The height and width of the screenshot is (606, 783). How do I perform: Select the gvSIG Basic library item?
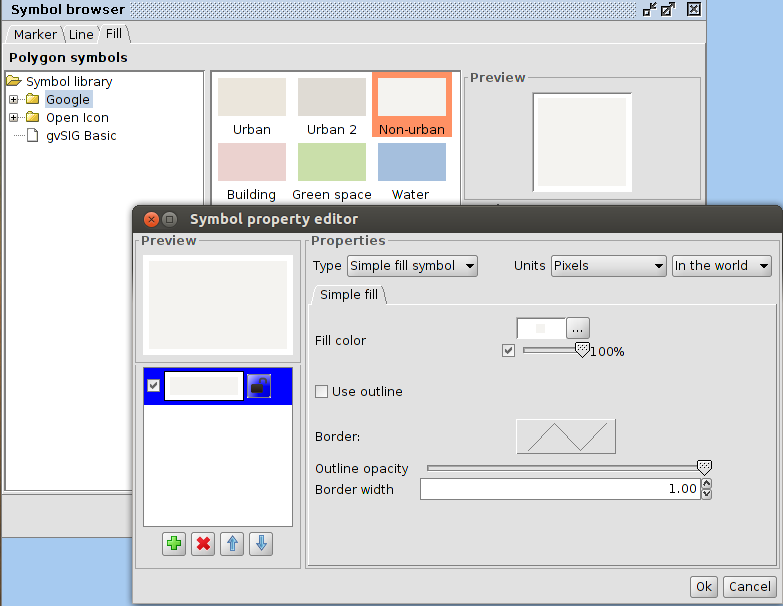[x=81, y=136]
